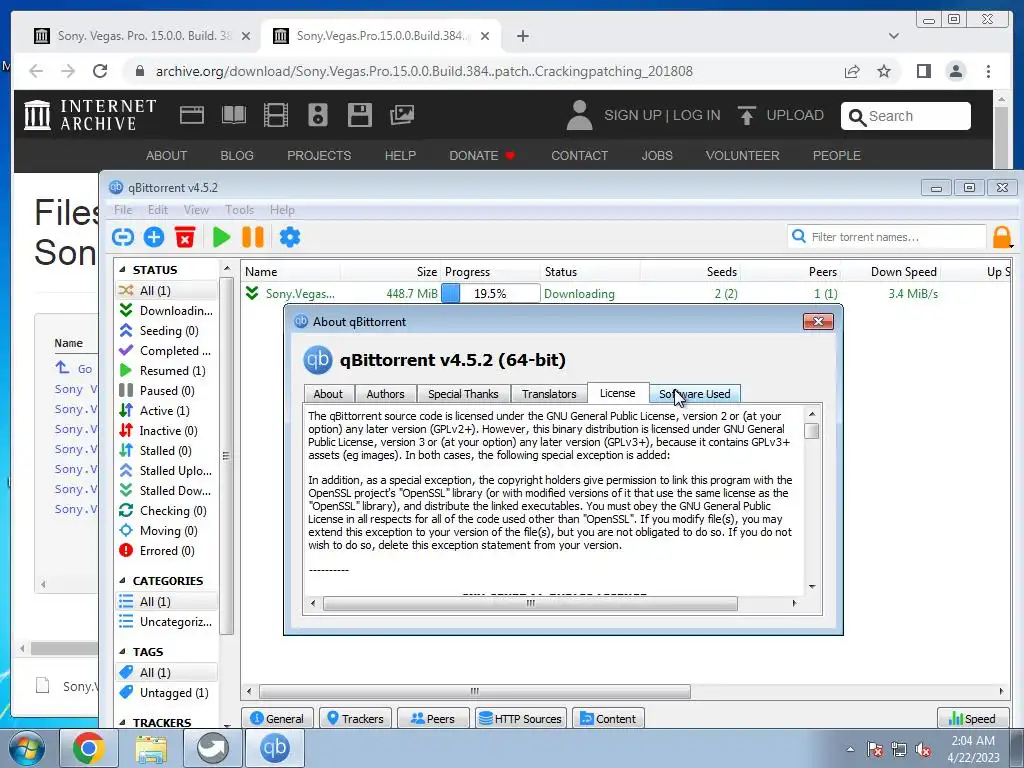The height and width of the screenshot is (768, 1024).
Task: Open the File menu in qBittorrent
Action: point(123,210)
